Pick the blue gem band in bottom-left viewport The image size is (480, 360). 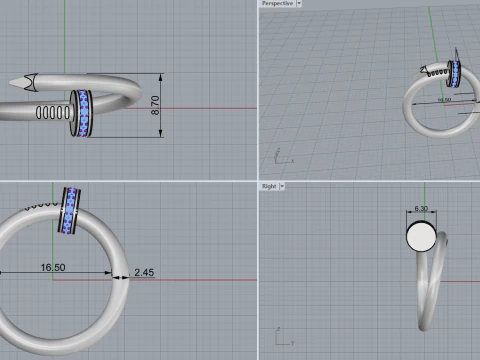click(70, 211)
